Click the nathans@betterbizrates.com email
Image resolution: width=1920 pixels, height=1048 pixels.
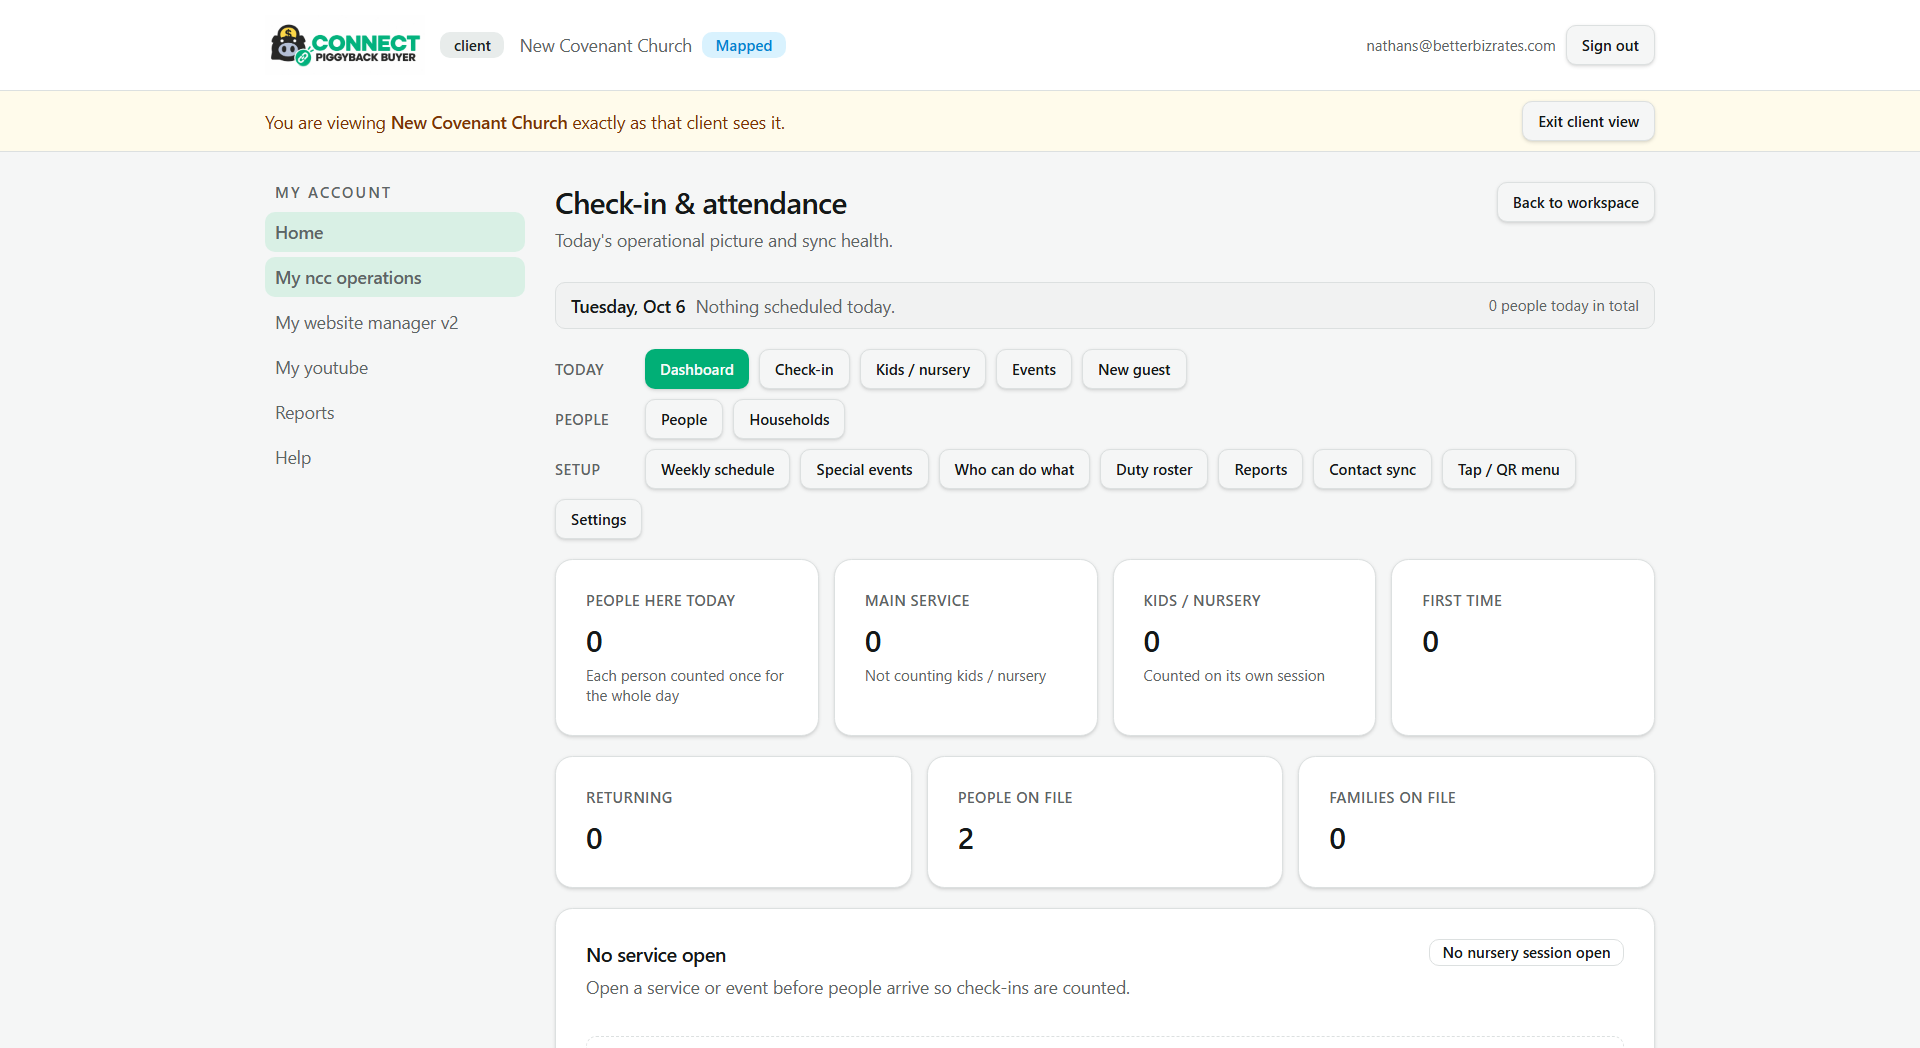[1460, 46]
